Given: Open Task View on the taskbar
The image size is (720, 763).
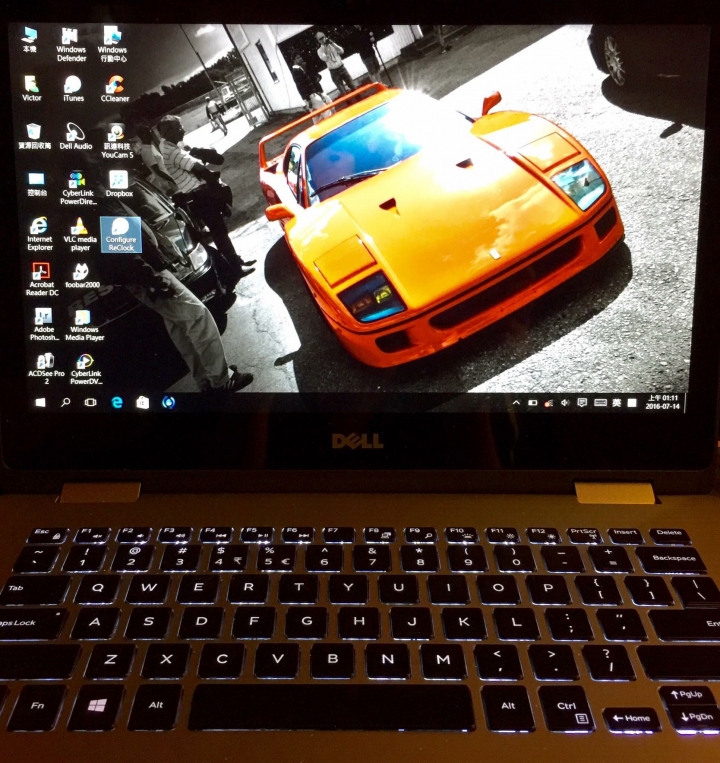Looking at the screenshot, I should click(x=90, y=402).
